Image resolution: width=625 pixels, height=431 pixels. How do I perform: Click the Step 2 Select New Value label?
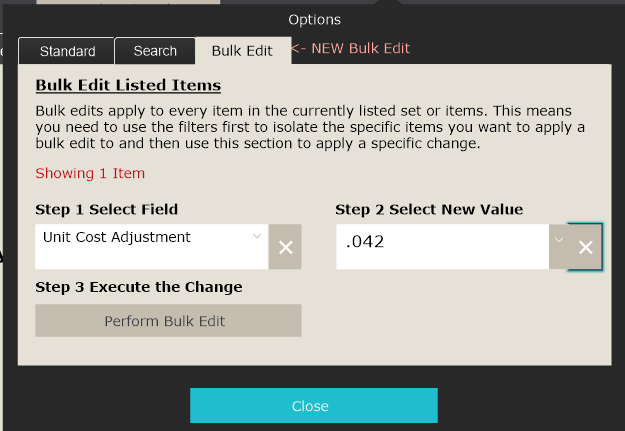pyautogui.click(x=429, y=209)
